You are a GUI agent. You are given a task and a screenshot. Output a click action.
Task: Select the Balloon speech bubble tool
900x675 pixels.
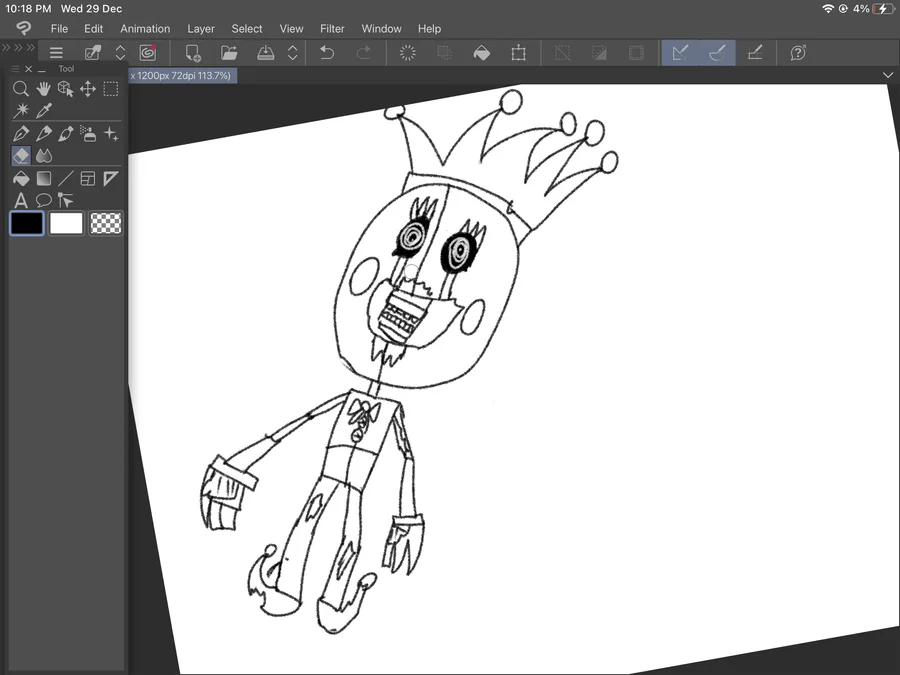click(x=44, y=200)
